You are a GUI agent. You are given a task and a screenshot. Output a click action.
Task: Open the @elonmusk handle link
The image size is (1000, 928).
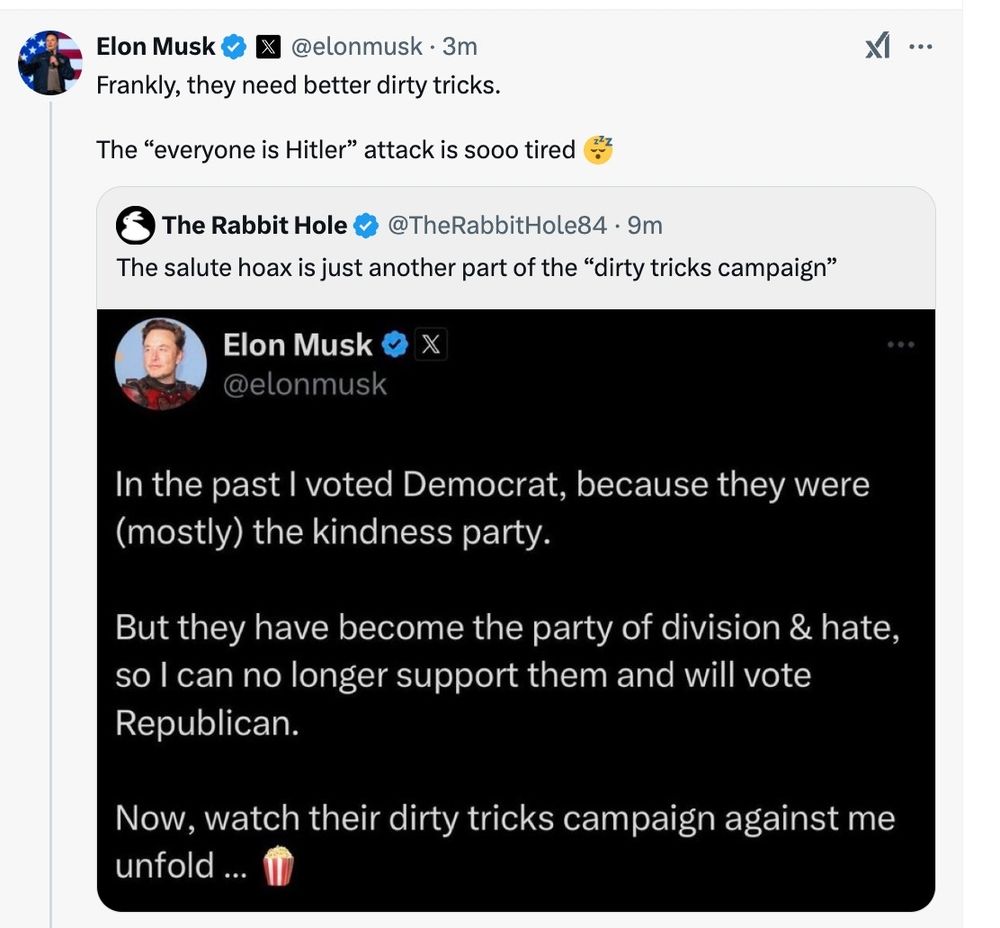coord(356,46)
